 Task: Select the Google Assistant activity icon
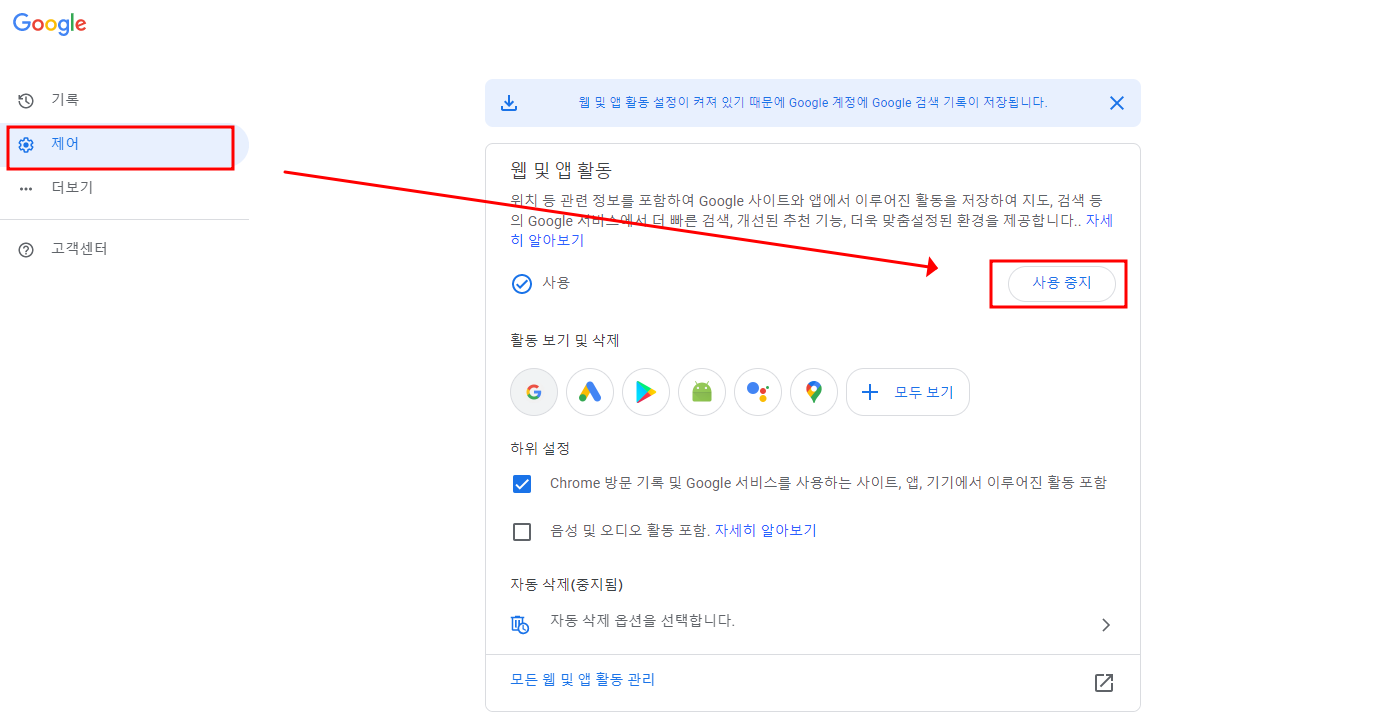click(x=757, y=391)
